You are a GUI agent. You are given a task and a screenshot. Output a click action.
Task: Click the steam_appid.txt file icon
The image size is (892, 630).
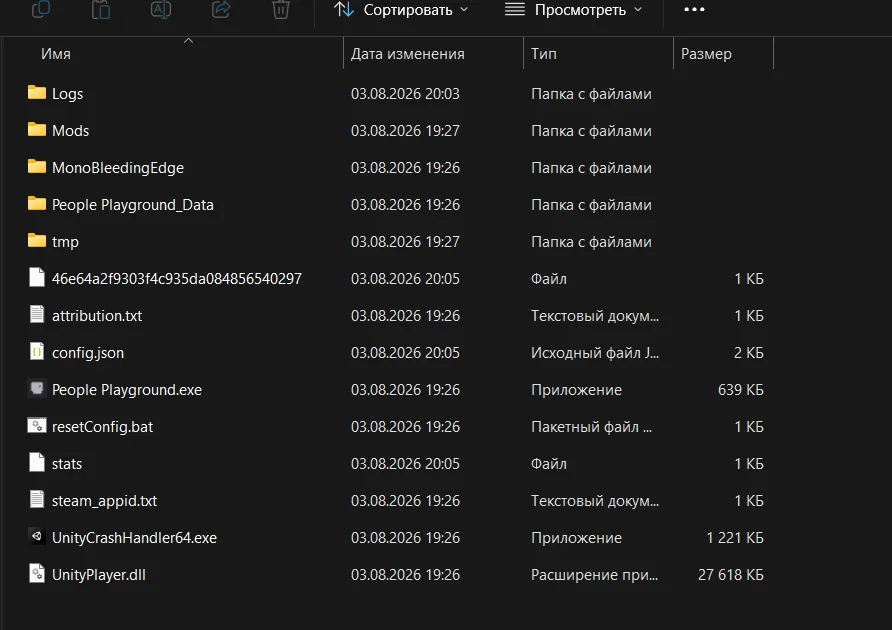click(37, 499)
